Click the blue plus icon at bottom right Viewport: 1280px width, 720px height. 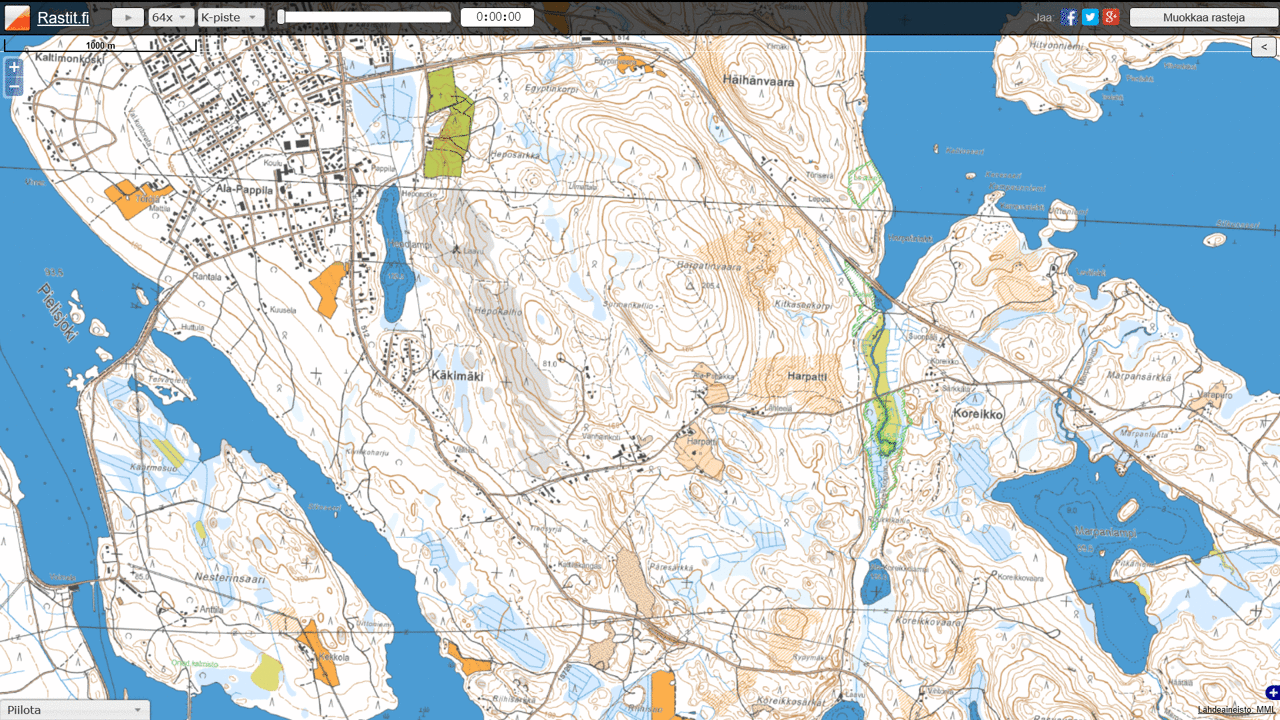[x=1272, y=692]
